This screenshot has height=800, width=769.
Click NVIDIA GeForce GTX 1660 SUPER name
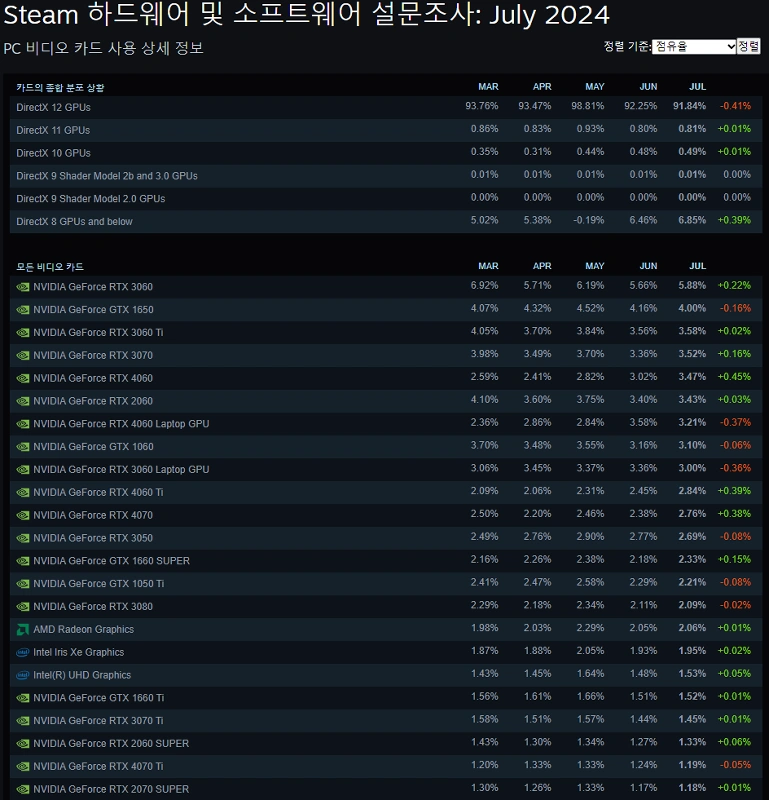(x=111, y=561)
